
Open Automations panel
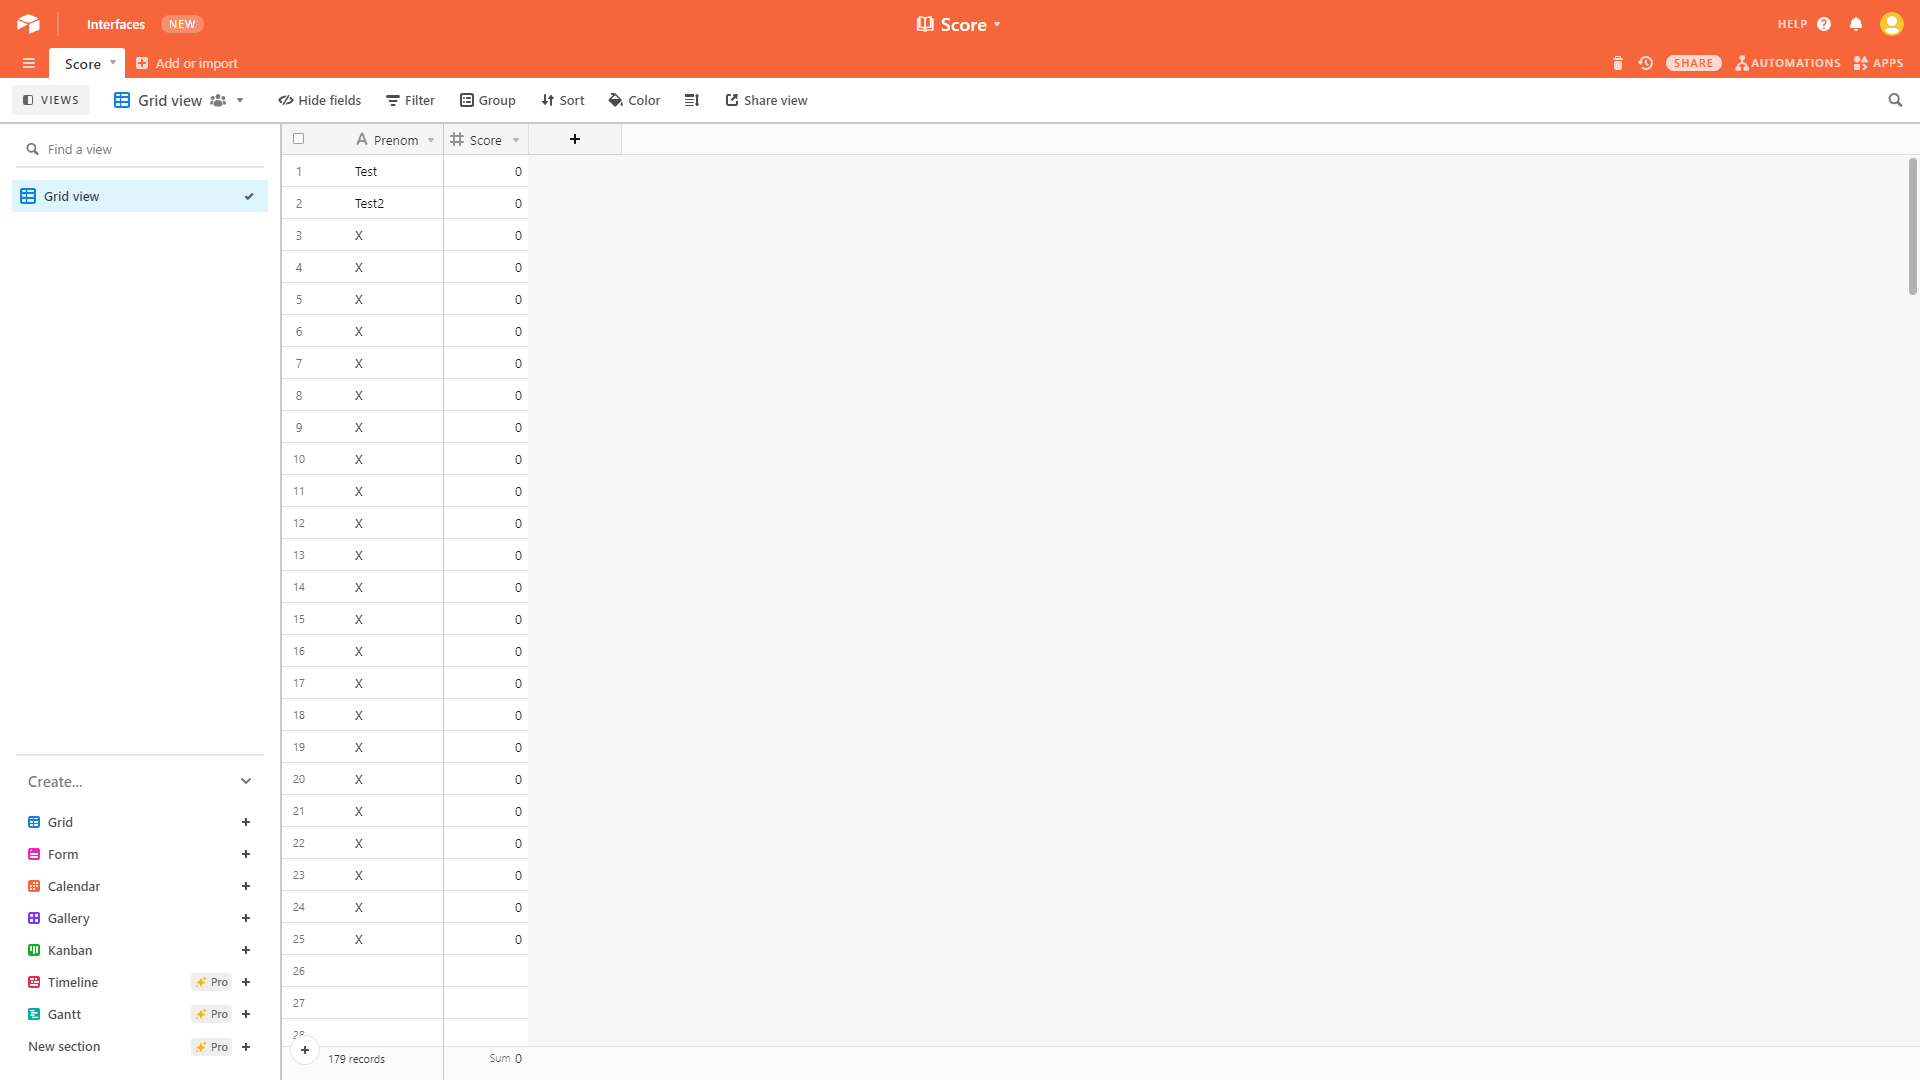1787,62
